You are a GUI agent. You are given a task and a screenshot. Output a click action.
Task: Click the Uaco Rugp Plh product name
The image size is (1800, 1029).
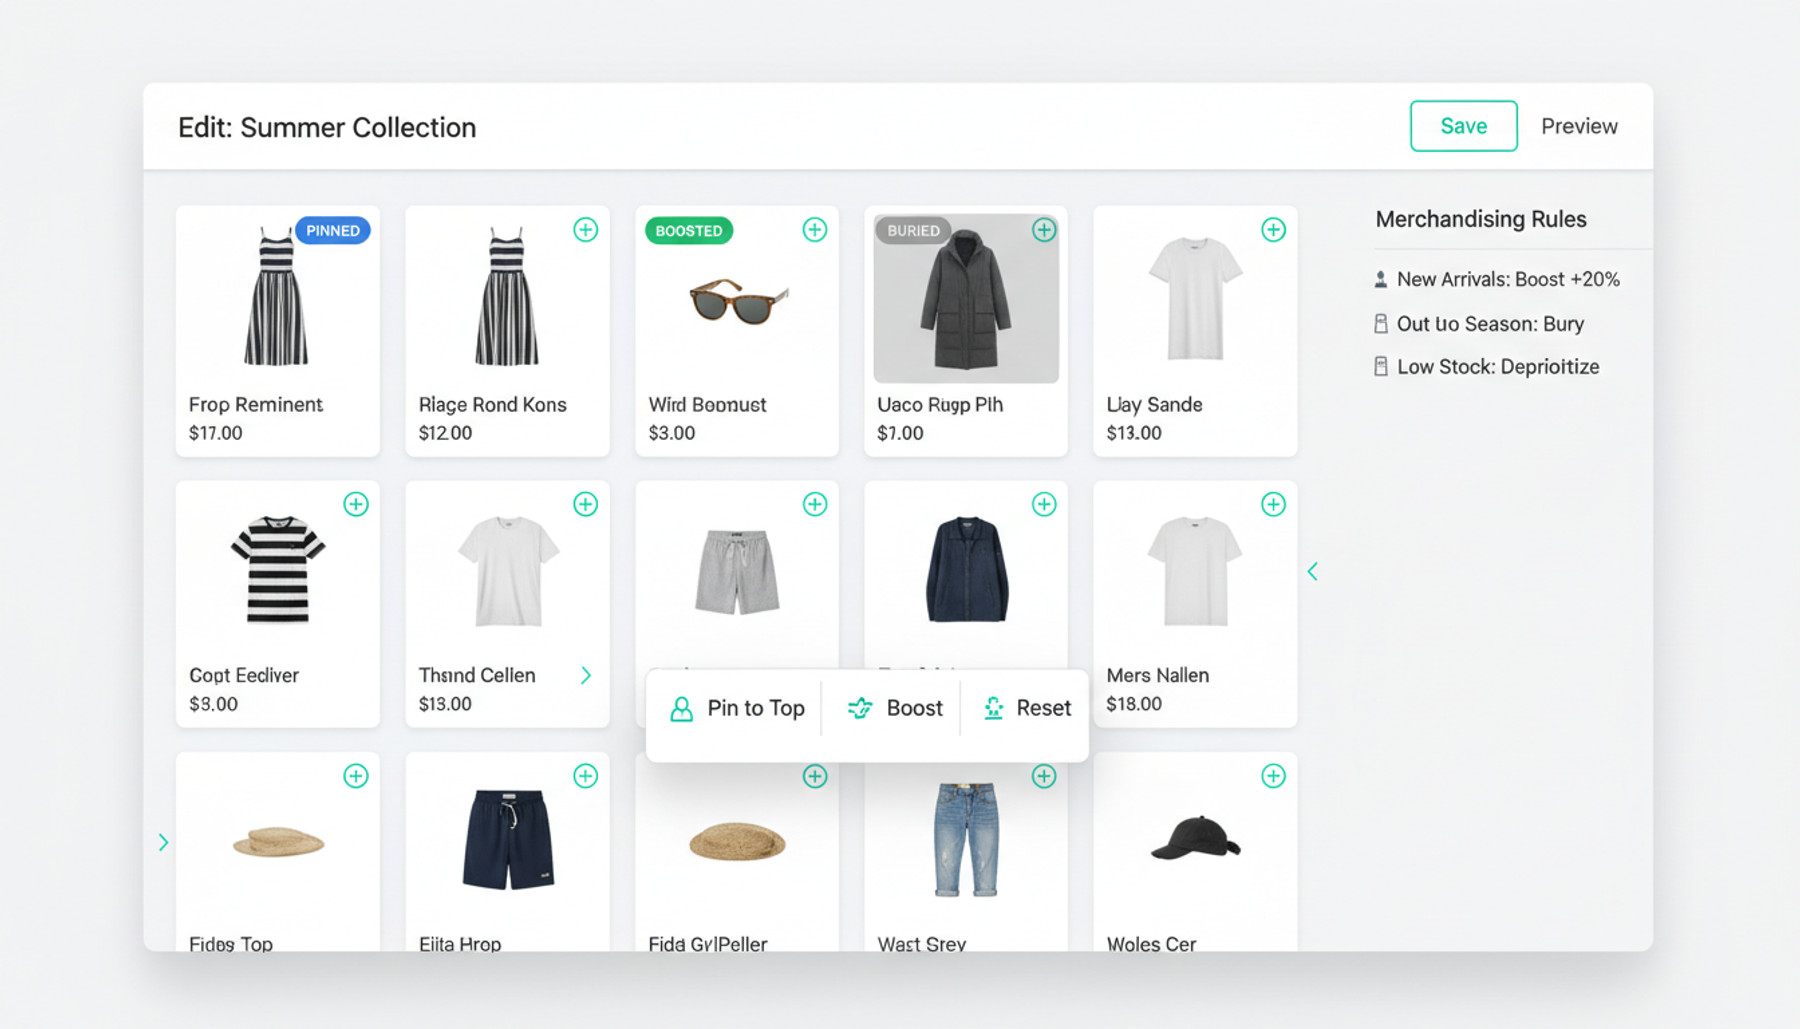[940, 405]
